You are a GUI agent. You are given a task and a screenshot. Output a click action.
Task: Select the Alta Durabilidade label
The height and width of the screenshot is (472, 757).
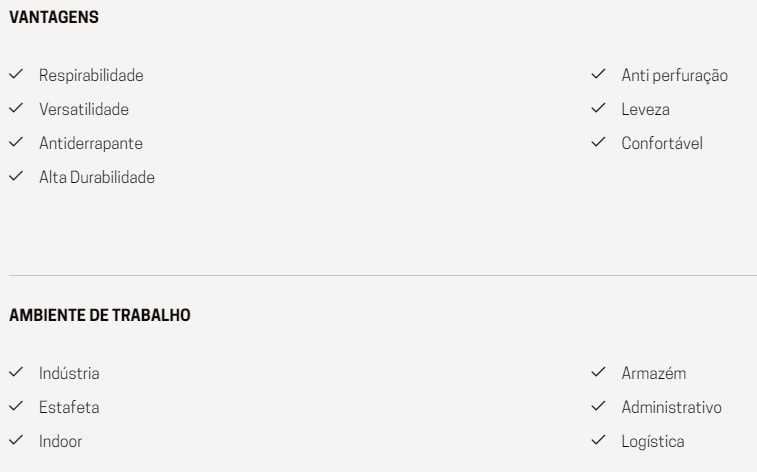coord(97,177)
